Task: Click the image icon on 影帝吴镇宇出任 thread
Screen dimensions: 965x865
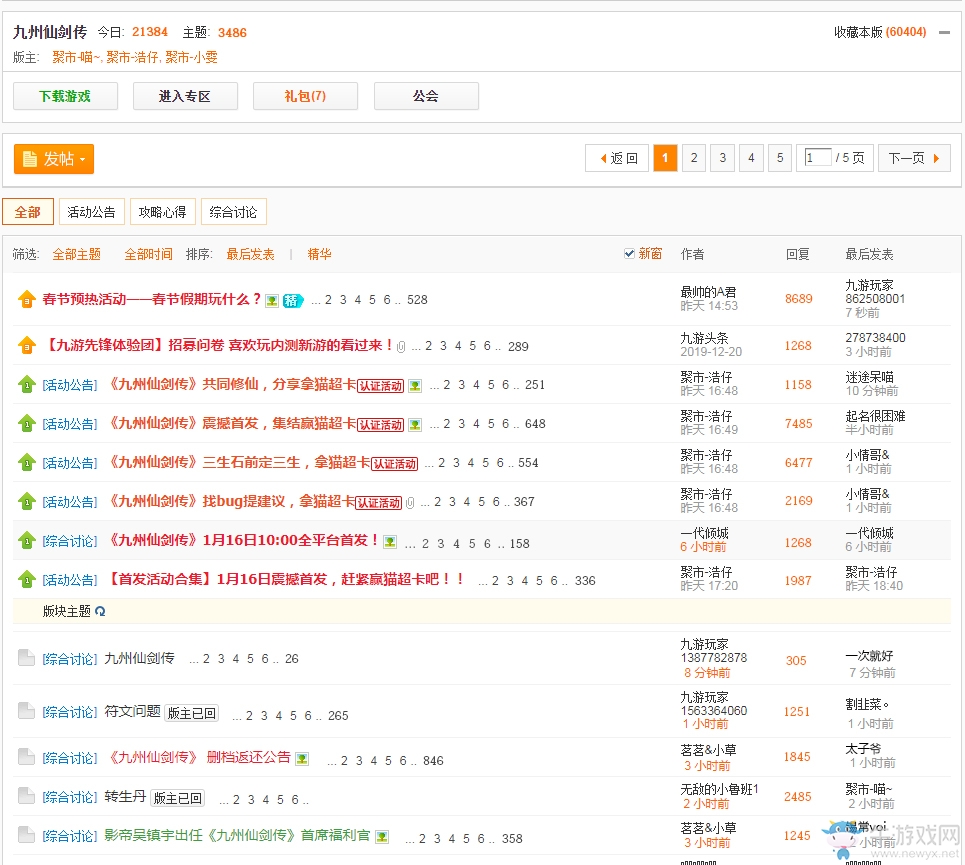Action: pos(382,837)
